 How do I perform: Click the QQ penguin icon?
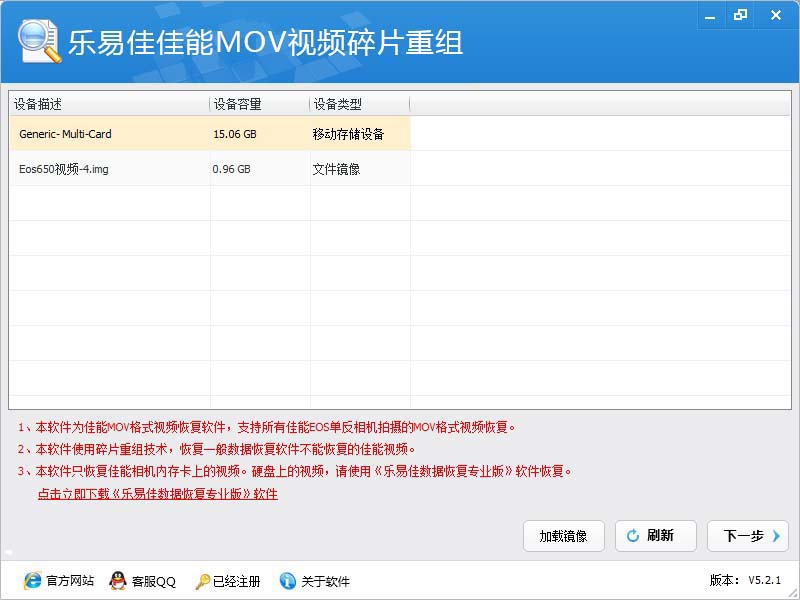pyautogui.click(x=118, y=581)
